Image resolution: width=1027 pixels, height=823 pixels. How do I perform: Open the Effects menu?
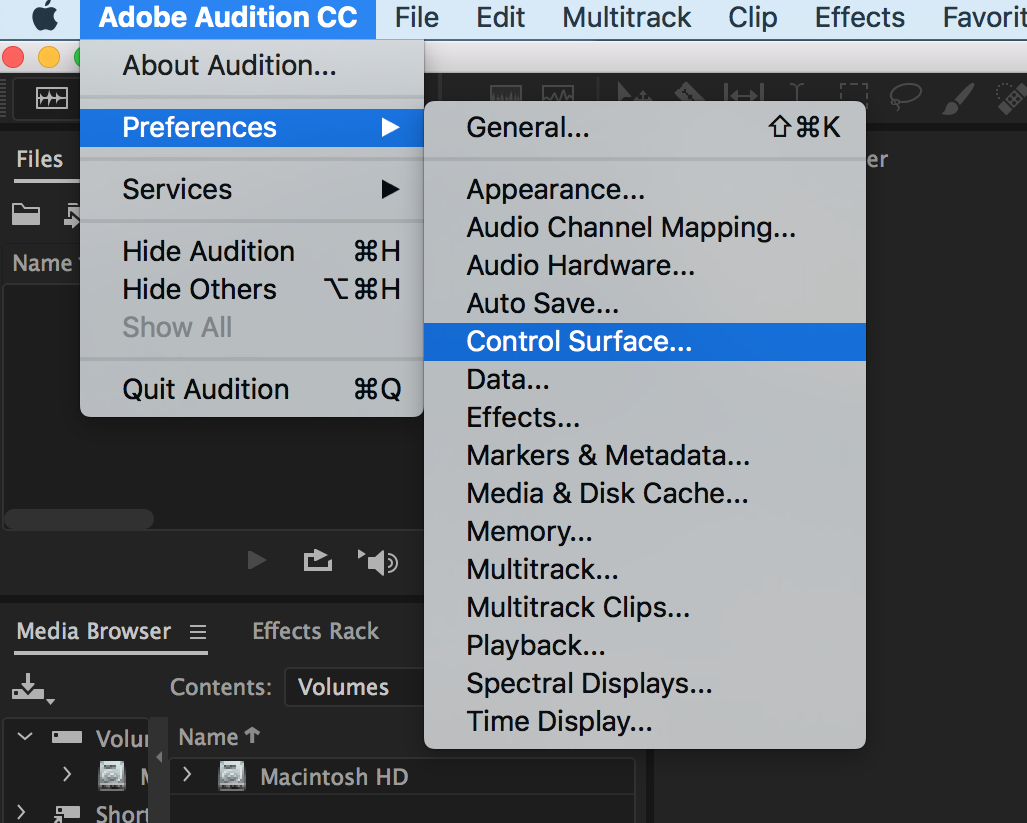[858, 18]
